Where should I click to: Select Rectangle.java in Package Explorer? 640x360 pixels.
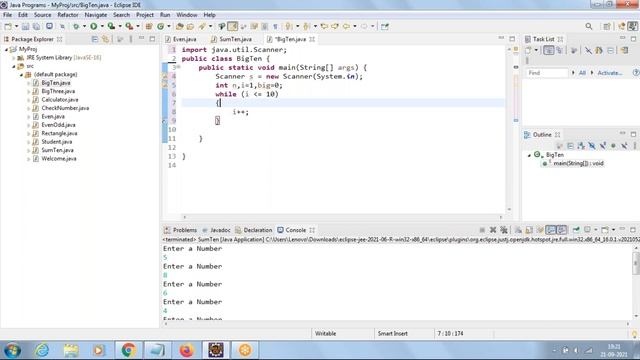(59, 133)
